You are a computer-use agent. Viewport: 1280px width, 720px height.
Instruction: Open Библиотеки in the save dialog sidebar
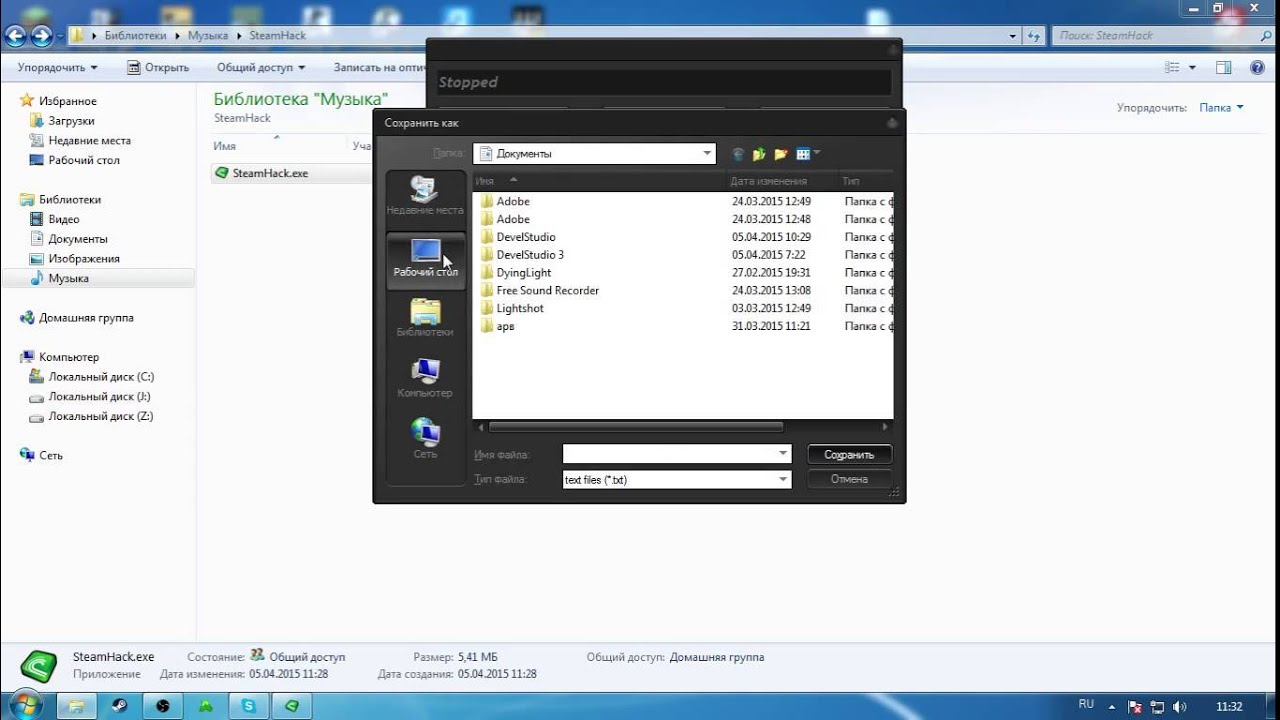point(425,319)
